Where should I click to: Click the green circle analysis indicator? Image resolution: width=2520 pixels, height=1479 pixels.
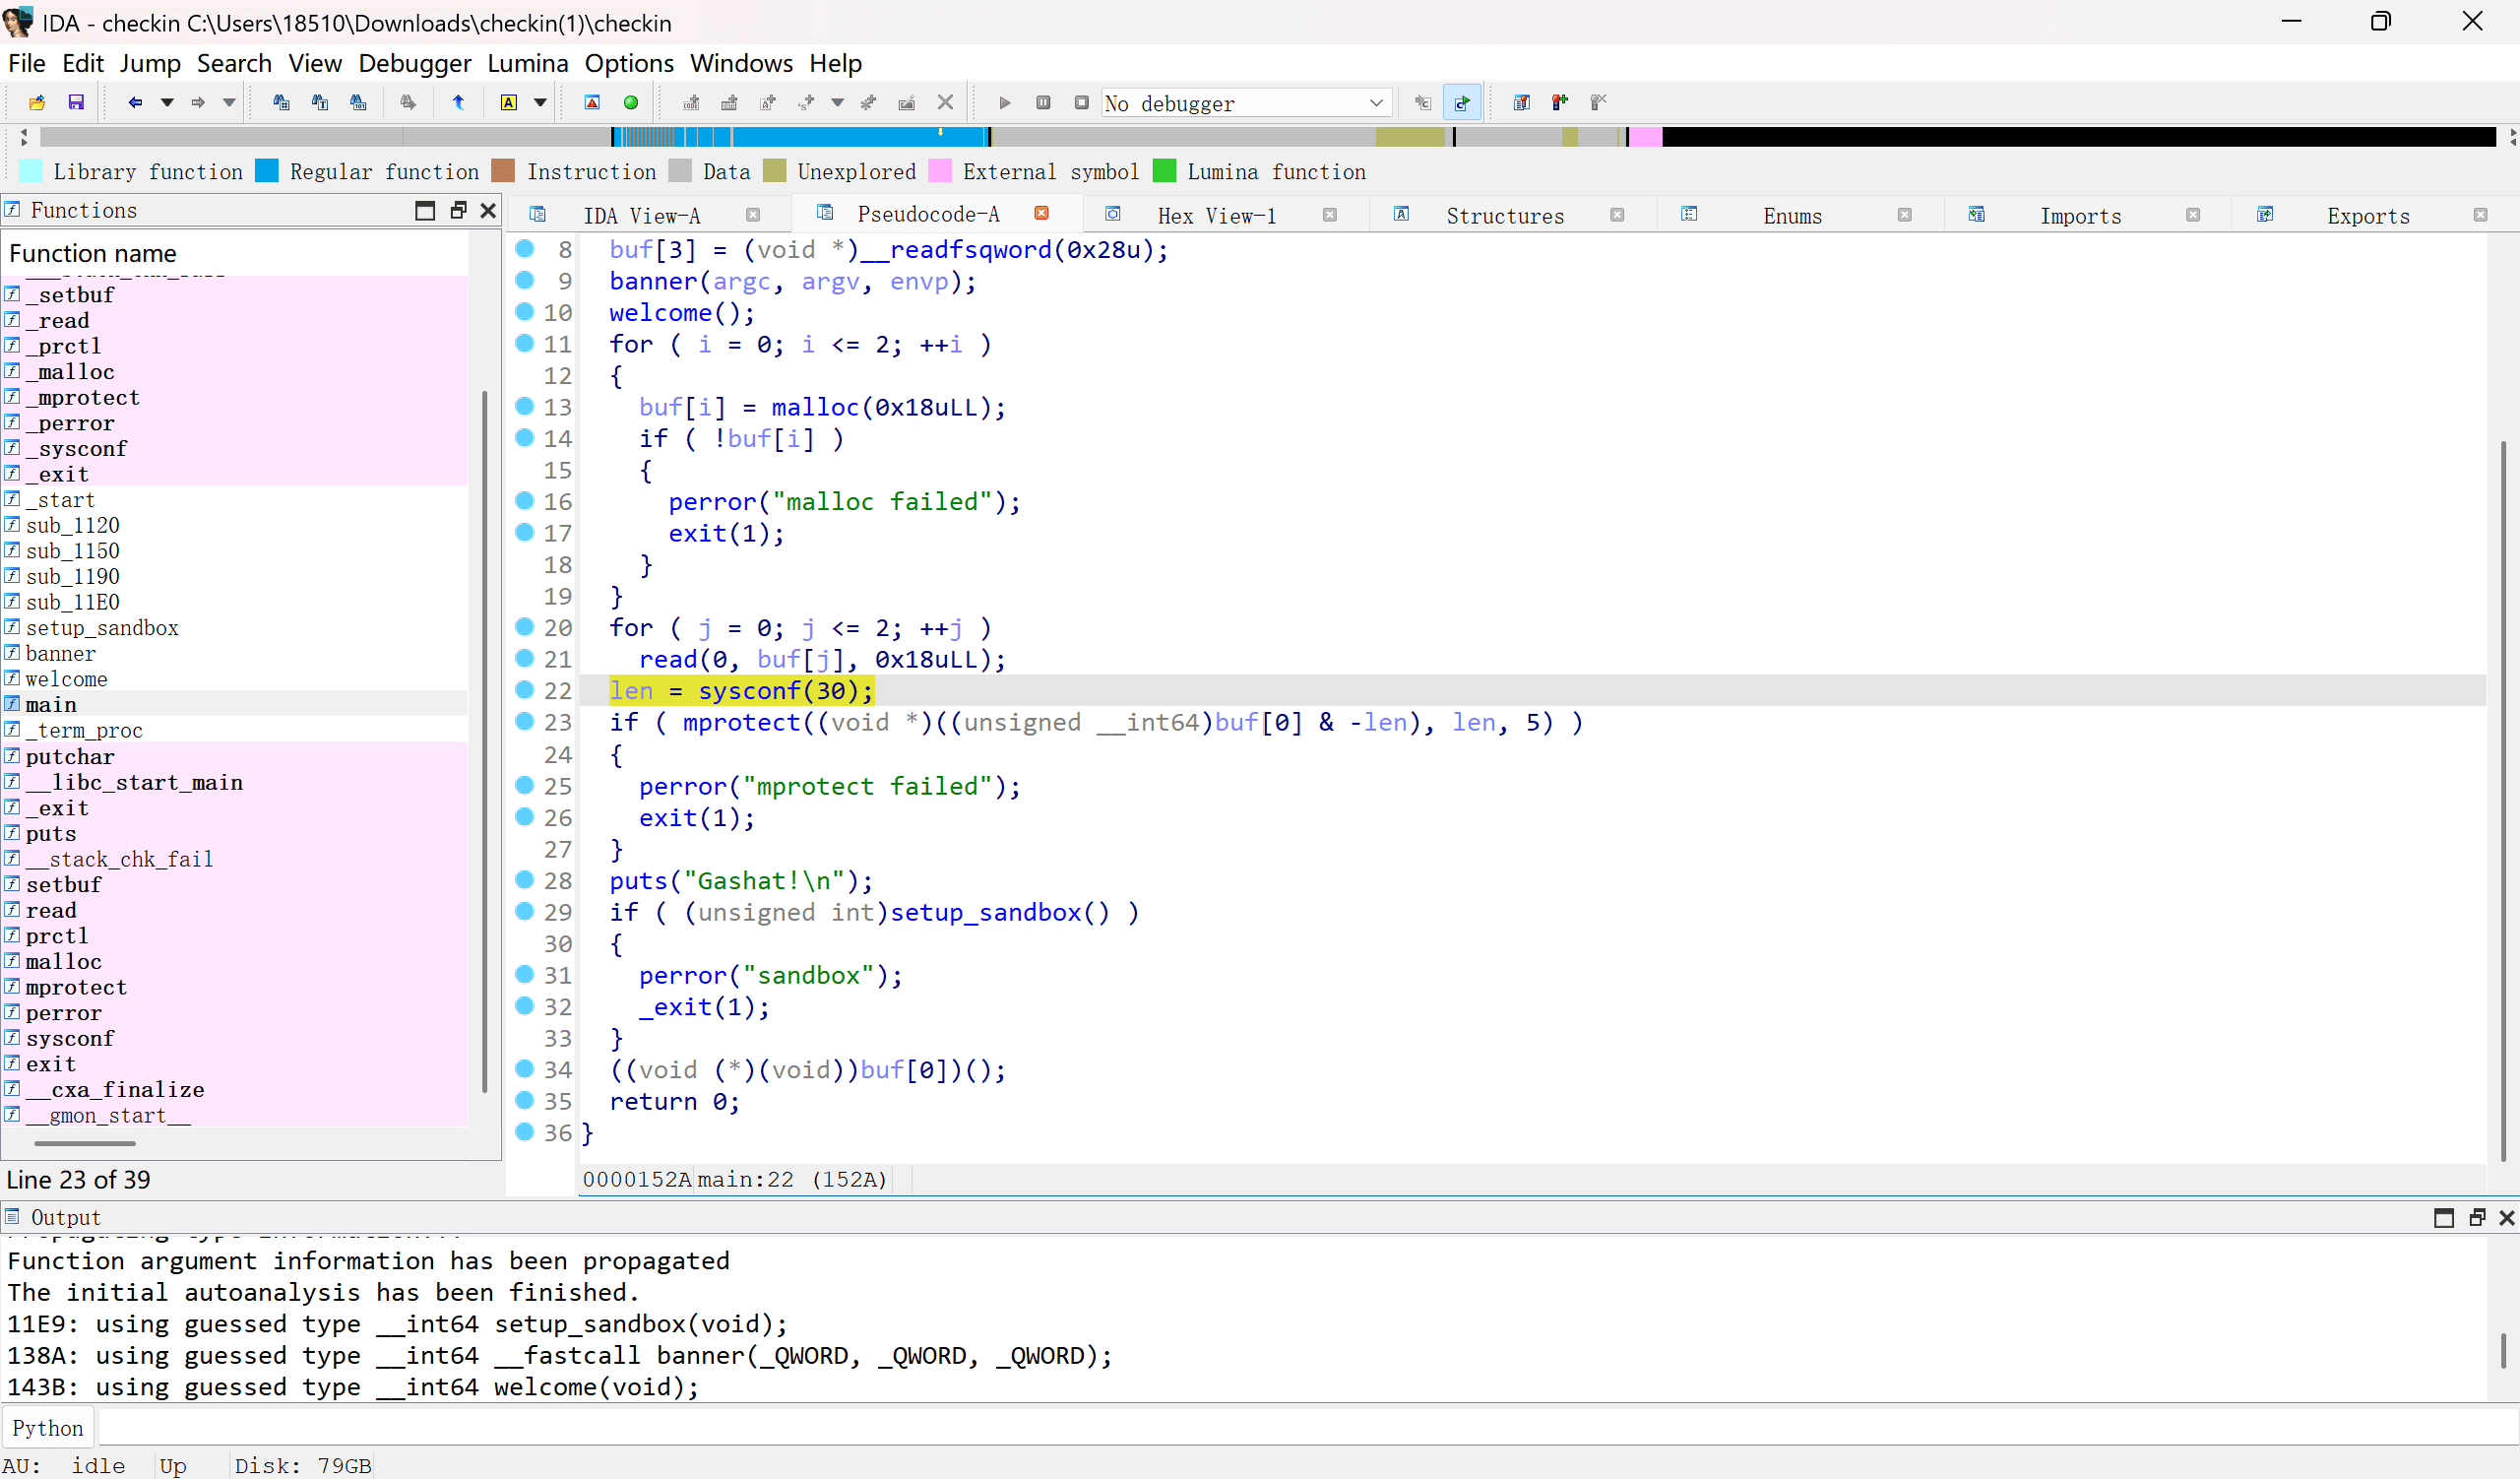631,102
